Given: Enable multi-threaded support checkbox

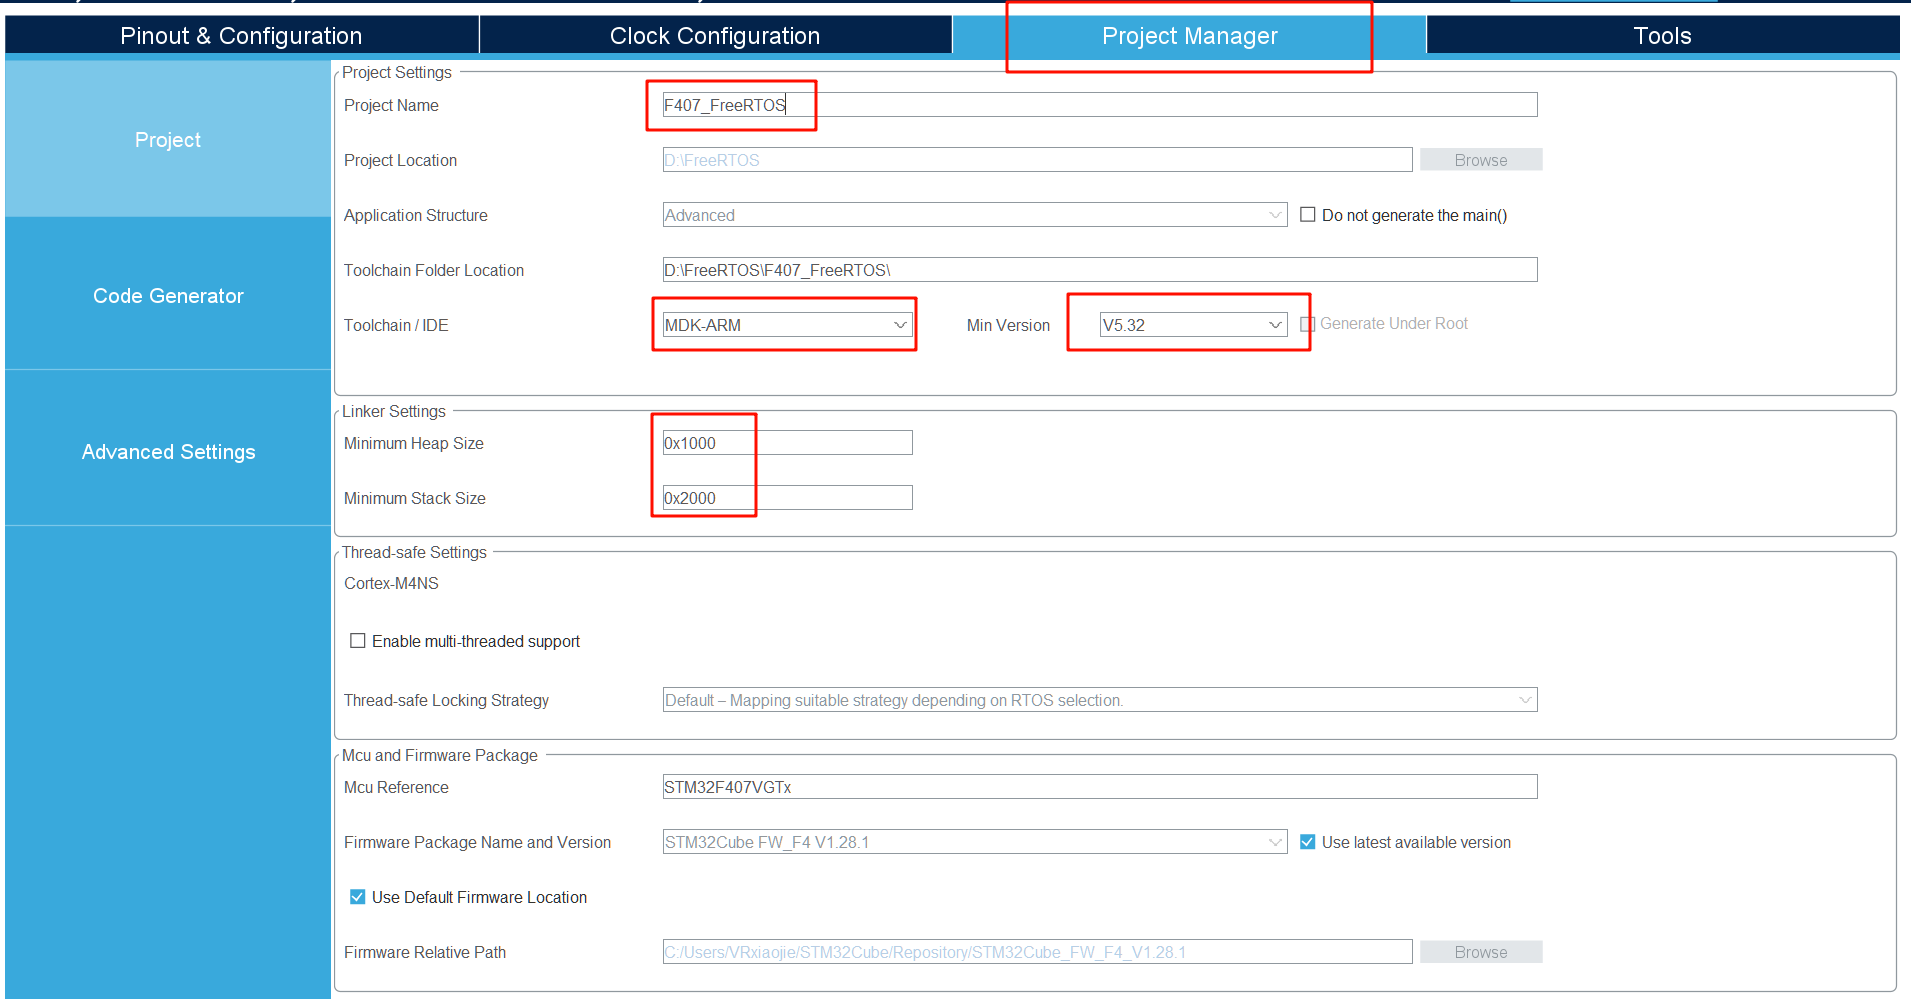Looking at the screenshot, I should click(357, 641).
